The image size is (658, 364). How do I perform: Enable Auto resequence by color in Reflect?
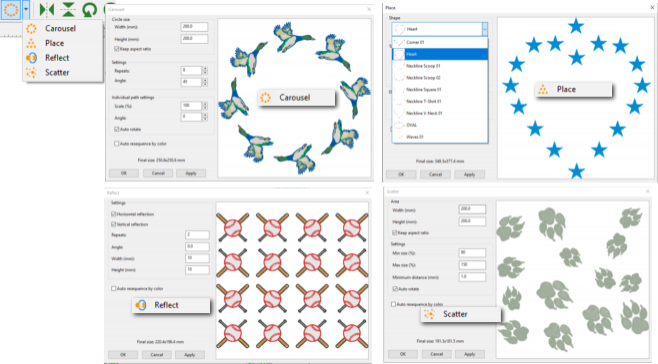coord(114,288)
